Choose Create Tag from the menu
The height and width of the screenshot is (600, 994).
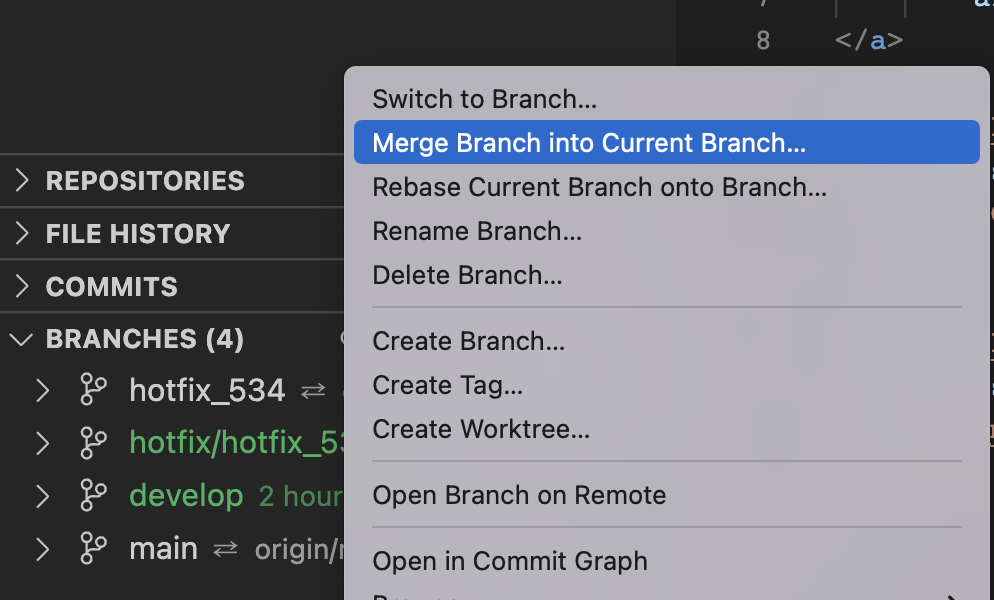447,385
